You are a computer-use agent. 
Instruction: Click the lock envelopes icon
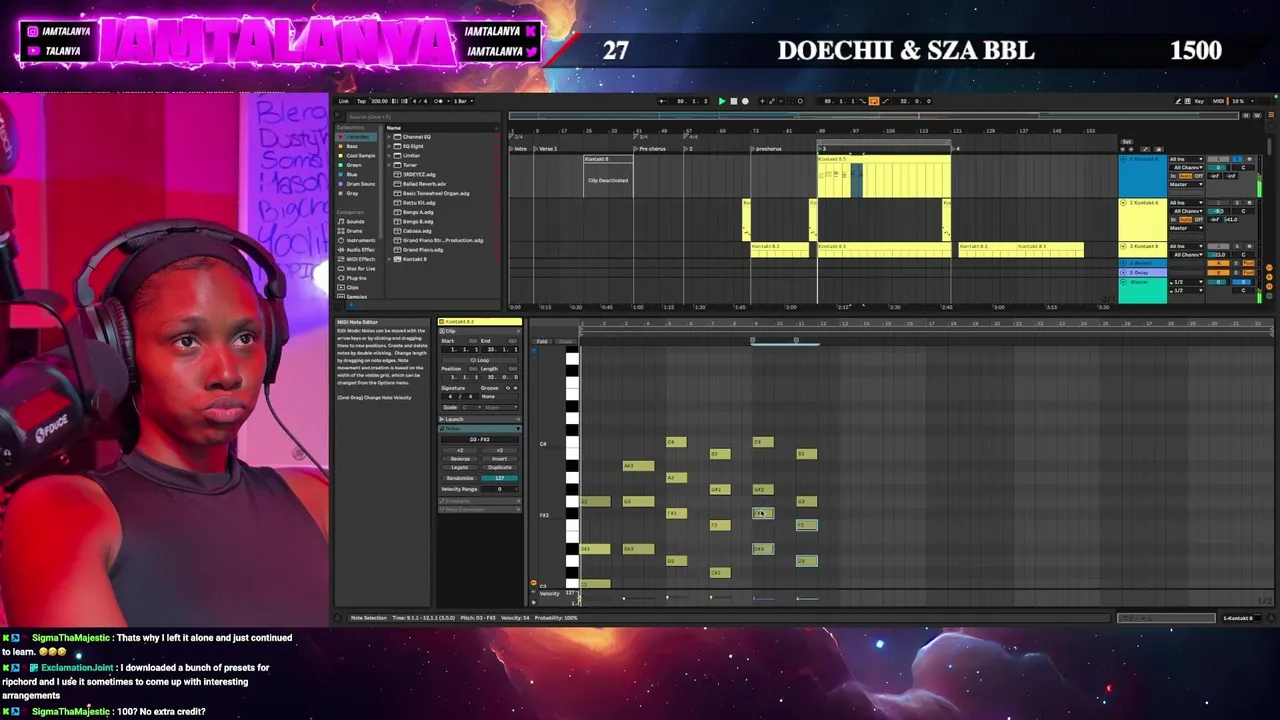point(1159,149)
